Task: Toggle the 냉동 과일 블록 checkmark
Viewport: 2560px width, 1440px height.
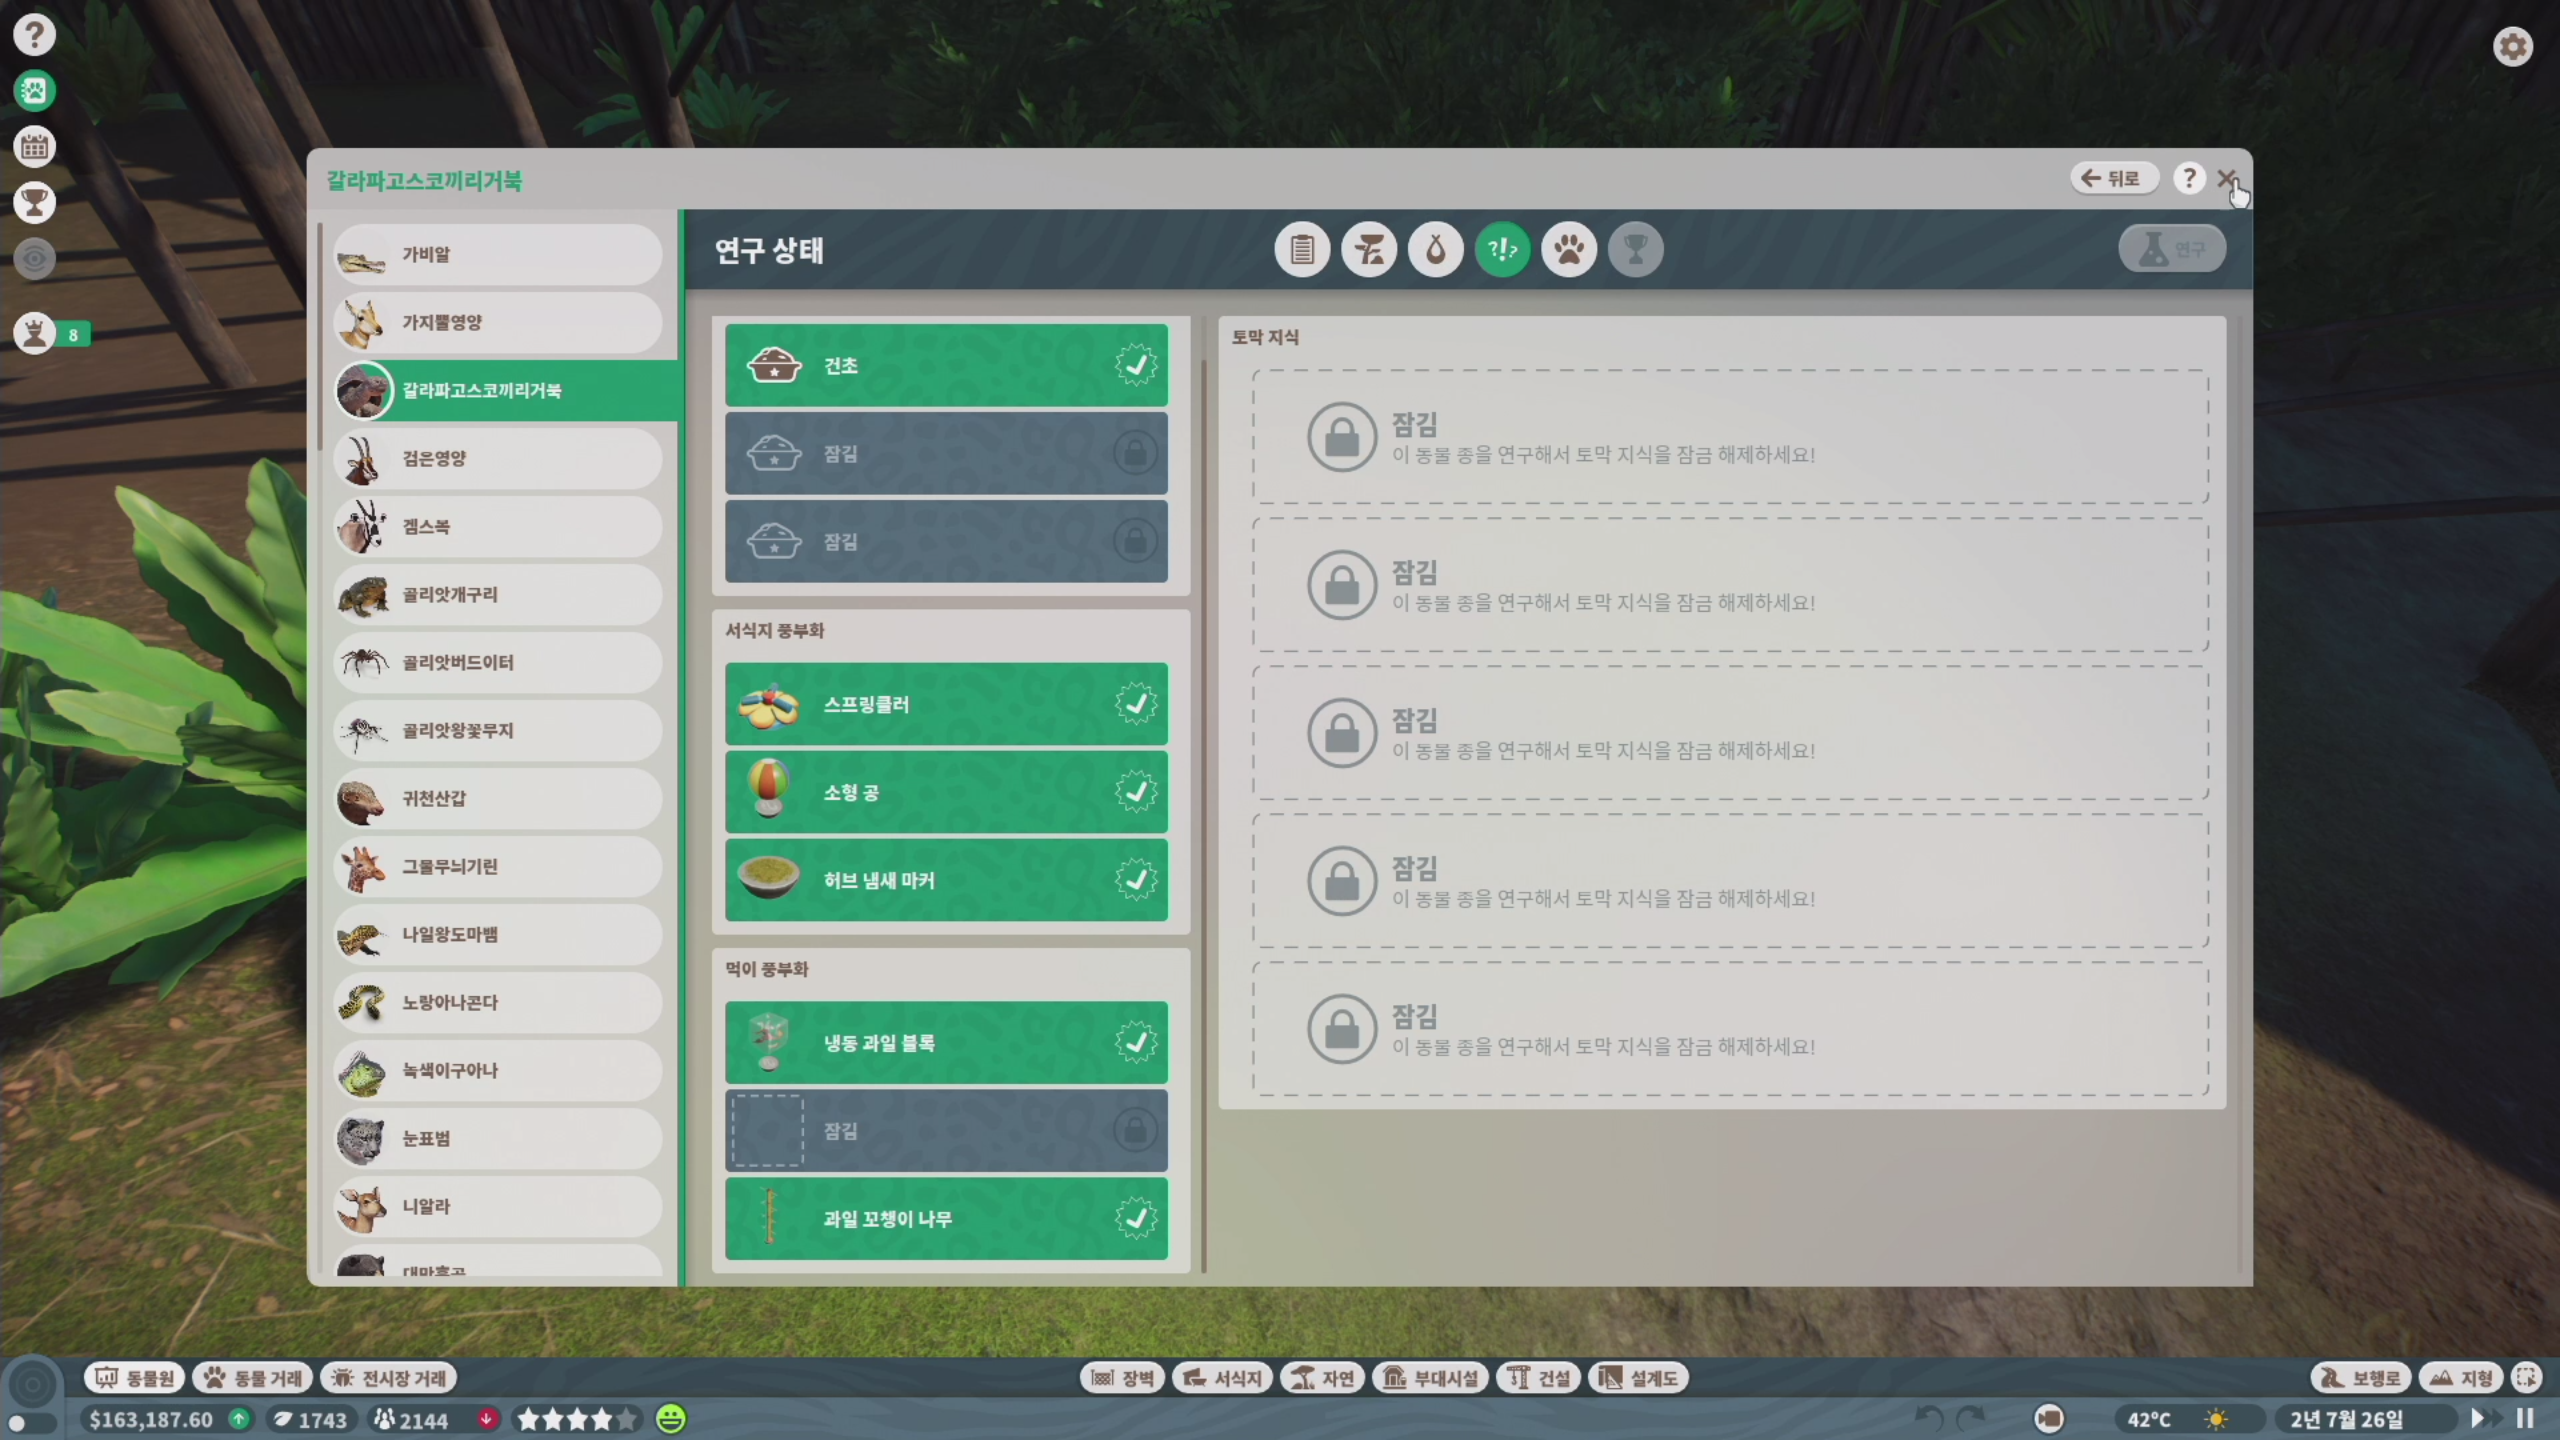Action: (x=1135, y=1042)
